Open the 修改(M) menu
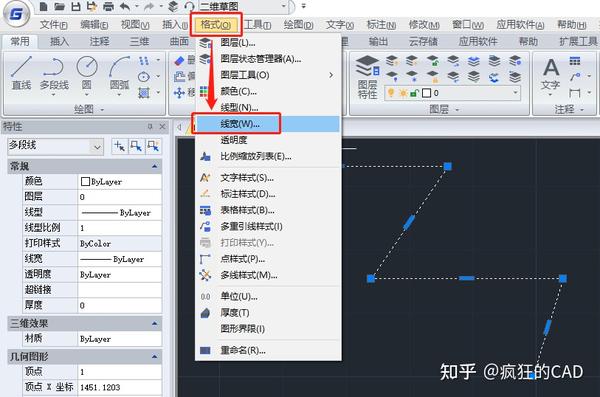 click(x=424, y=25)
